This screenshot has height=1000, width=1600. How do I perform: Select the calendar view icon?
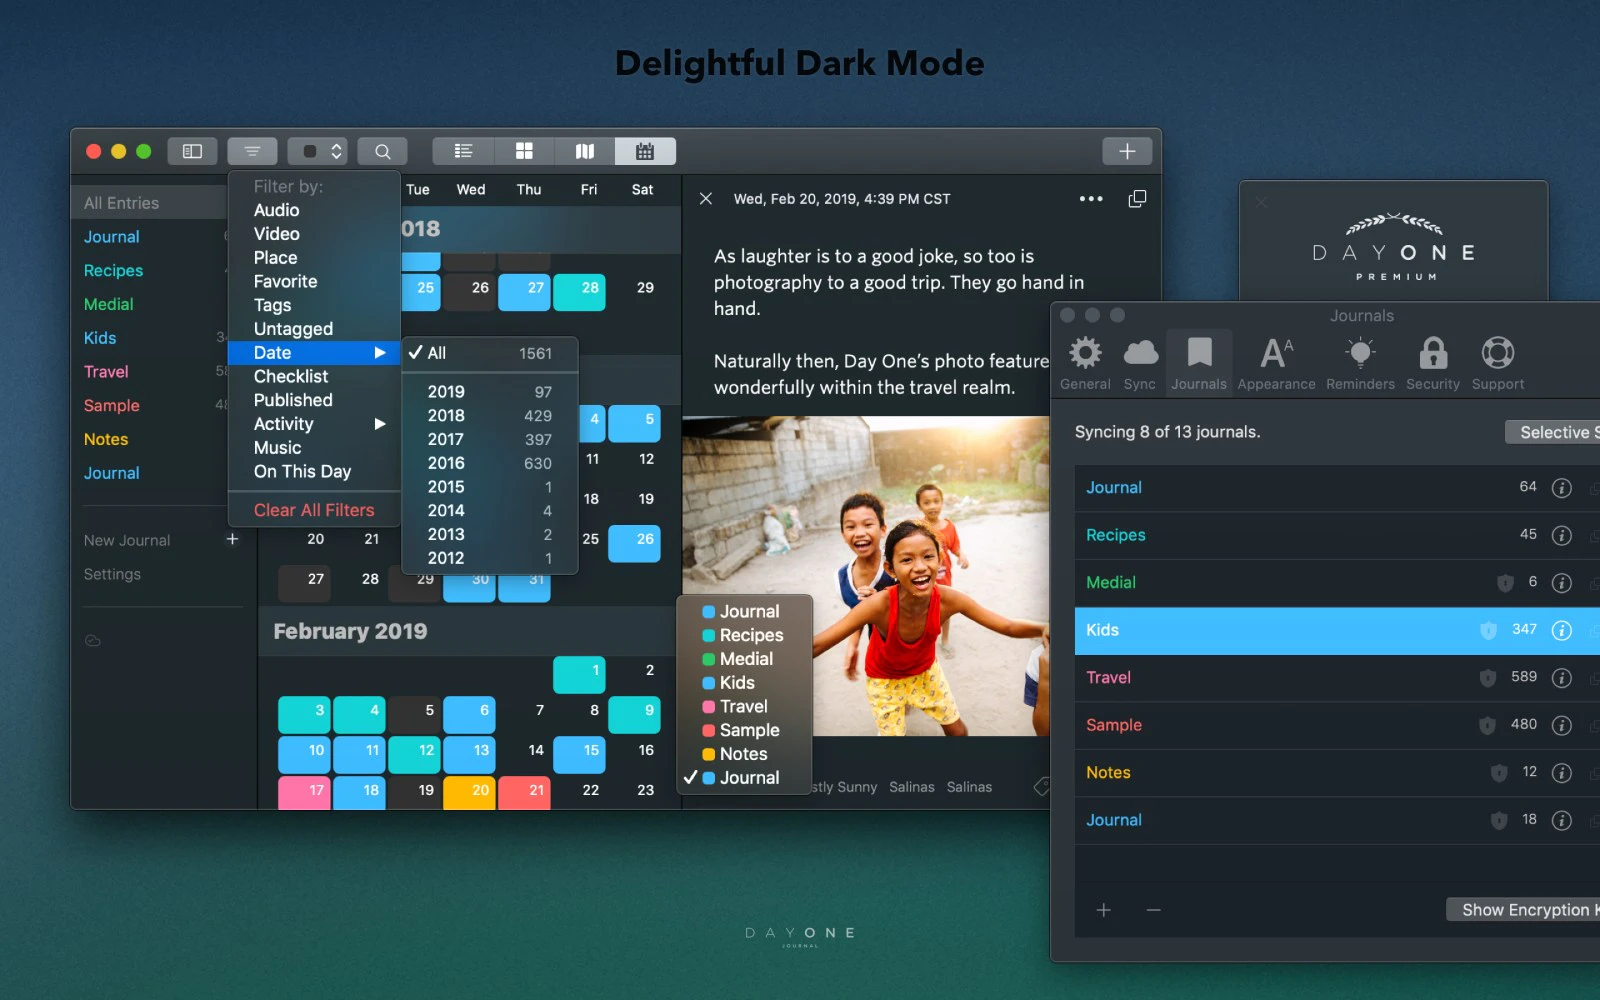pos(645,150)
